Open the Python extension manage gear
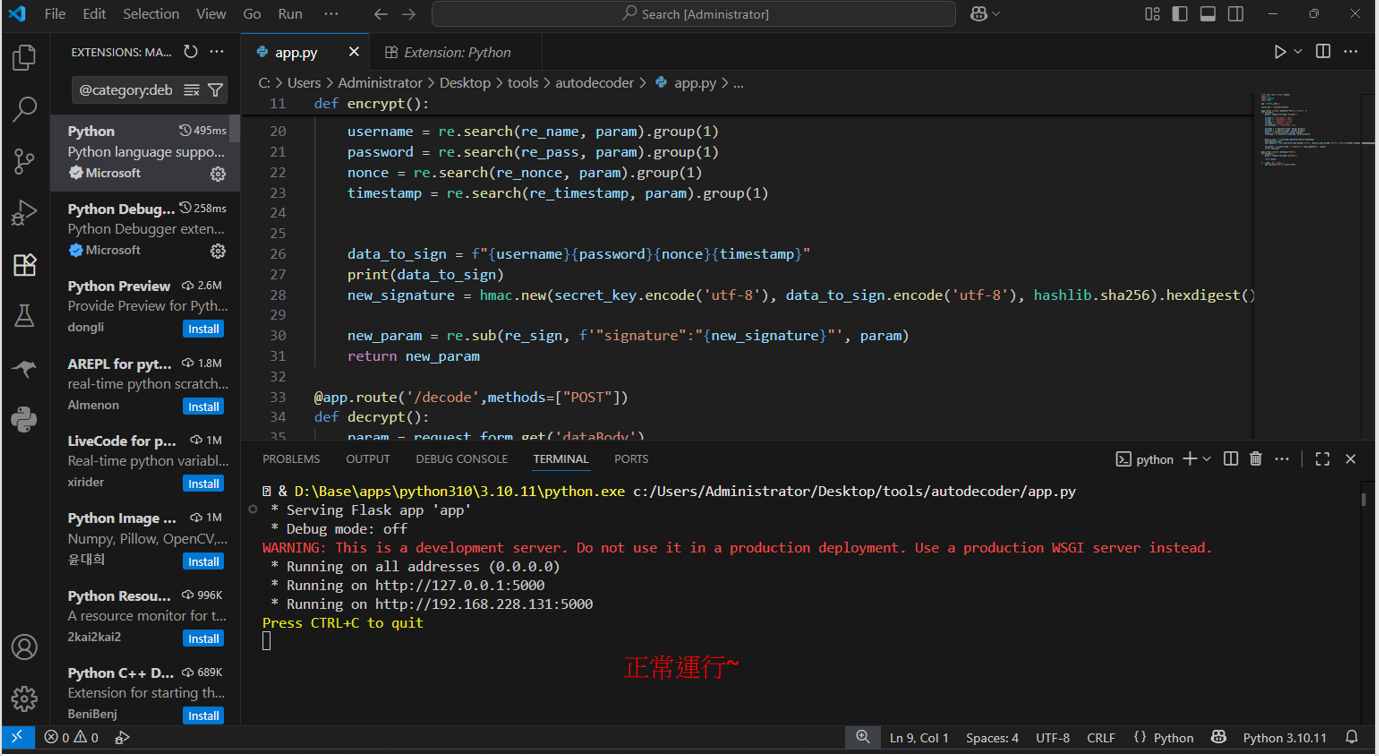Viewport: 1379px width, 756px height. coord(217,174)
